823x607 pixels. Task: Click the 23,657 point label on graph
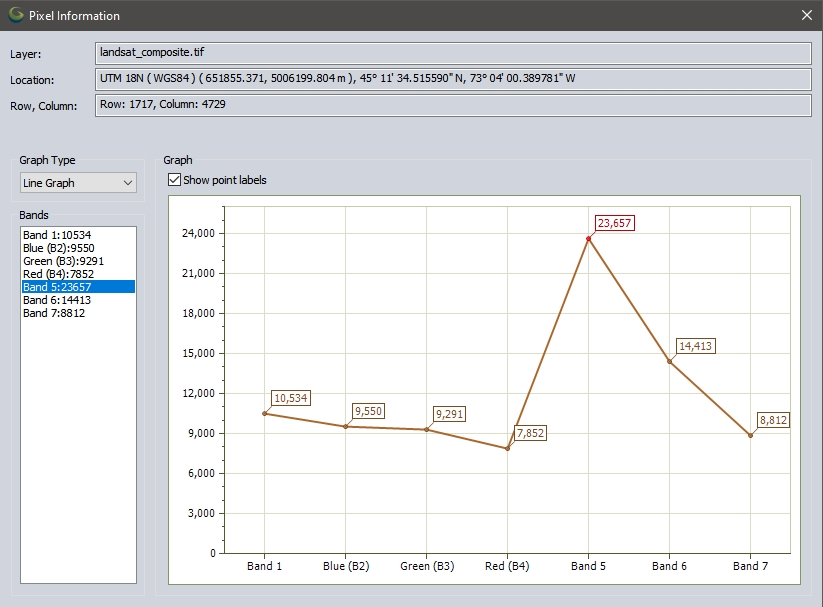click(615, 223)
